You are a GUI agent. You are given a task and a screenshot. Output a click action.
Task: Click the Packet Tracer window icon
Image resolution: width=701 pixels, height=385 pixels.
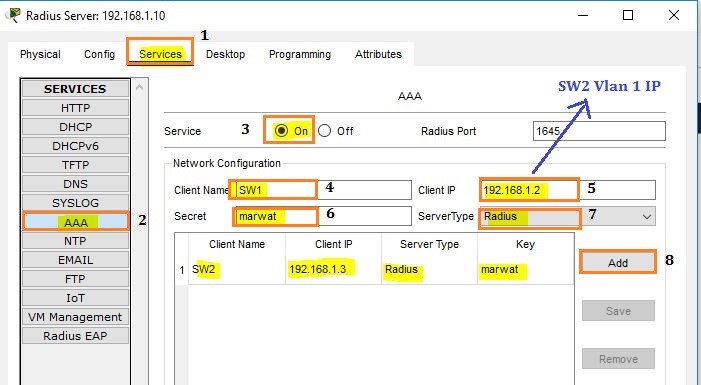(13, 15)
